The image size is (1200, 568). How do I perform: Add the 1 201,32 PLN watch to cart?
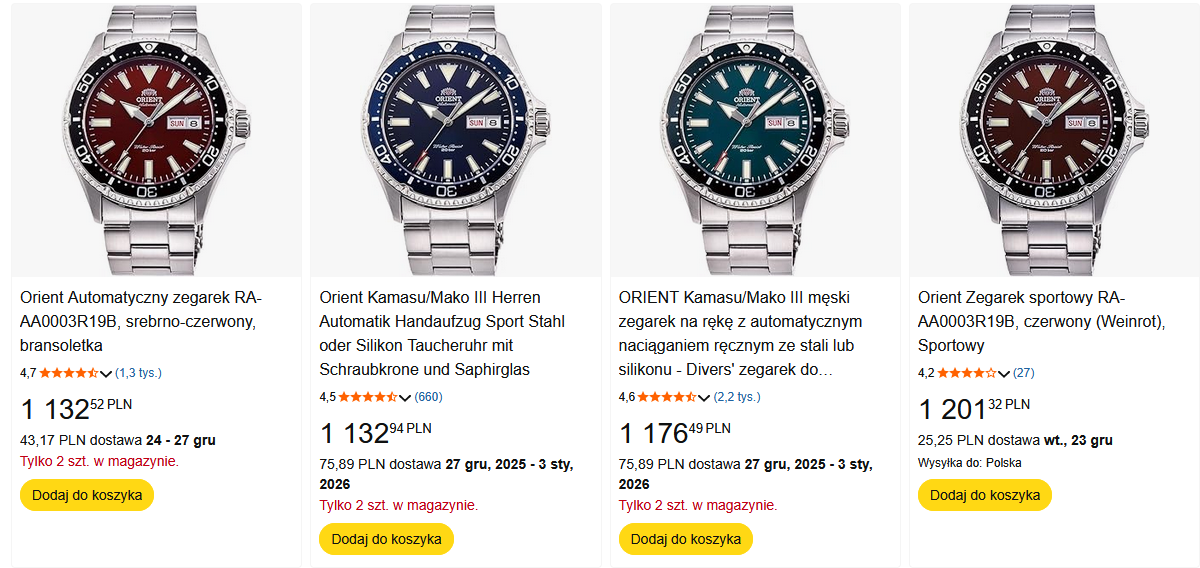click(985, 495)
